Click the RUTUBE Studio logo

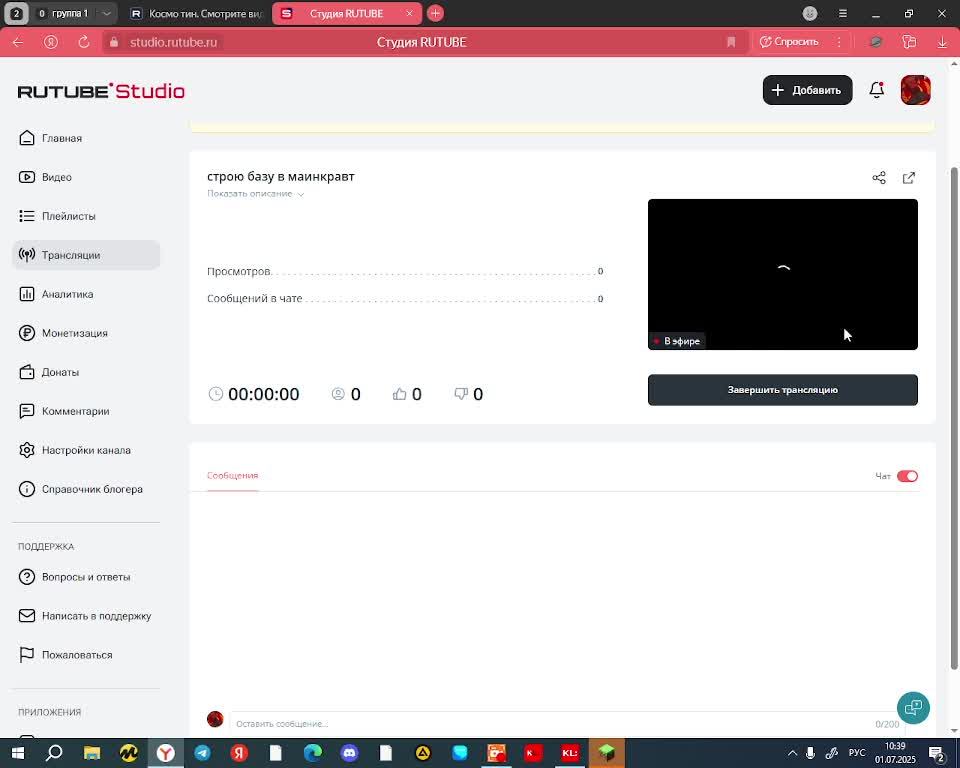(101, 91)
